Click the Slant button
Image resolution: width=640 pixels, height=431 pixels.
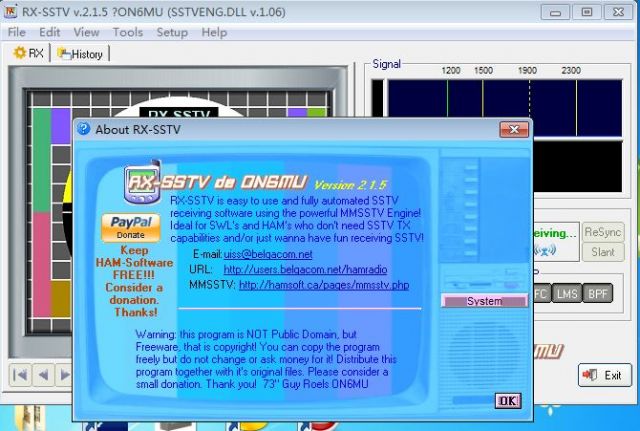tap(602, 252)
